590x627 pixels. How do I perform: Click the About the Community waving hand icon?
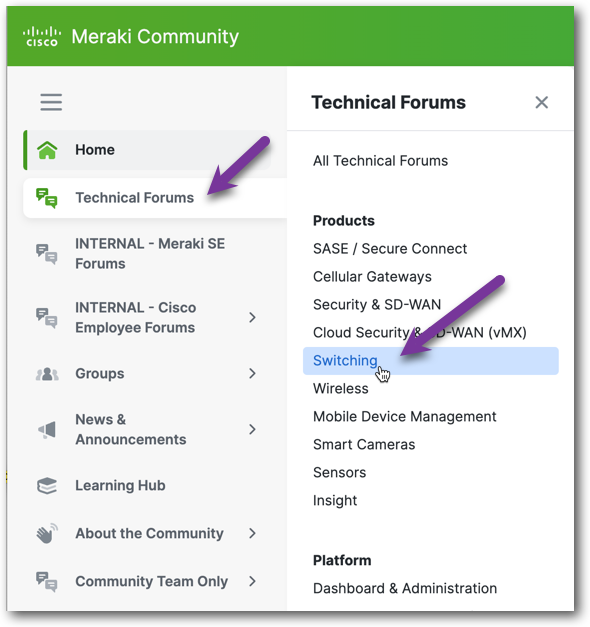47,533
